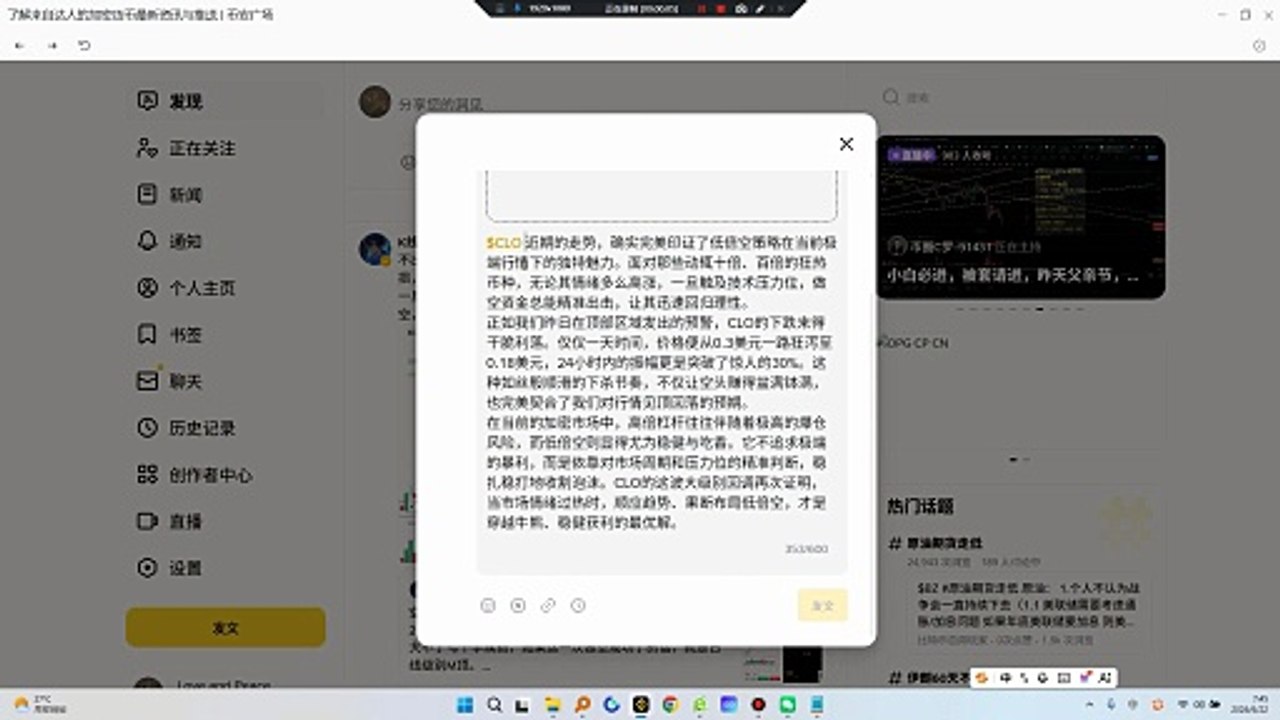This screenshot has width=1280, height=720.
Task: Click the compass icon beside 发现
Action: [147, 101]
